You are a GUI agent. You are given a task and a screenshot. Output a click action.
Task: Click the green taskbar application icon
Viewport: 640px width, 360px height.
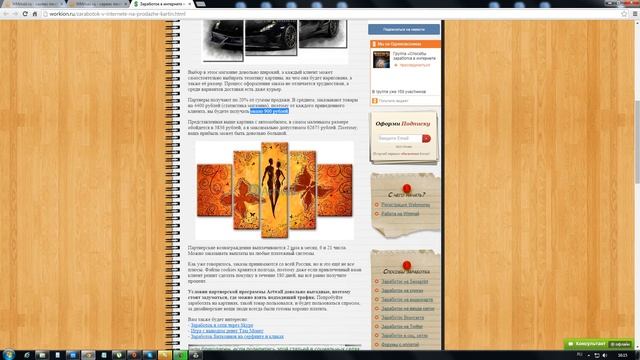180,355
